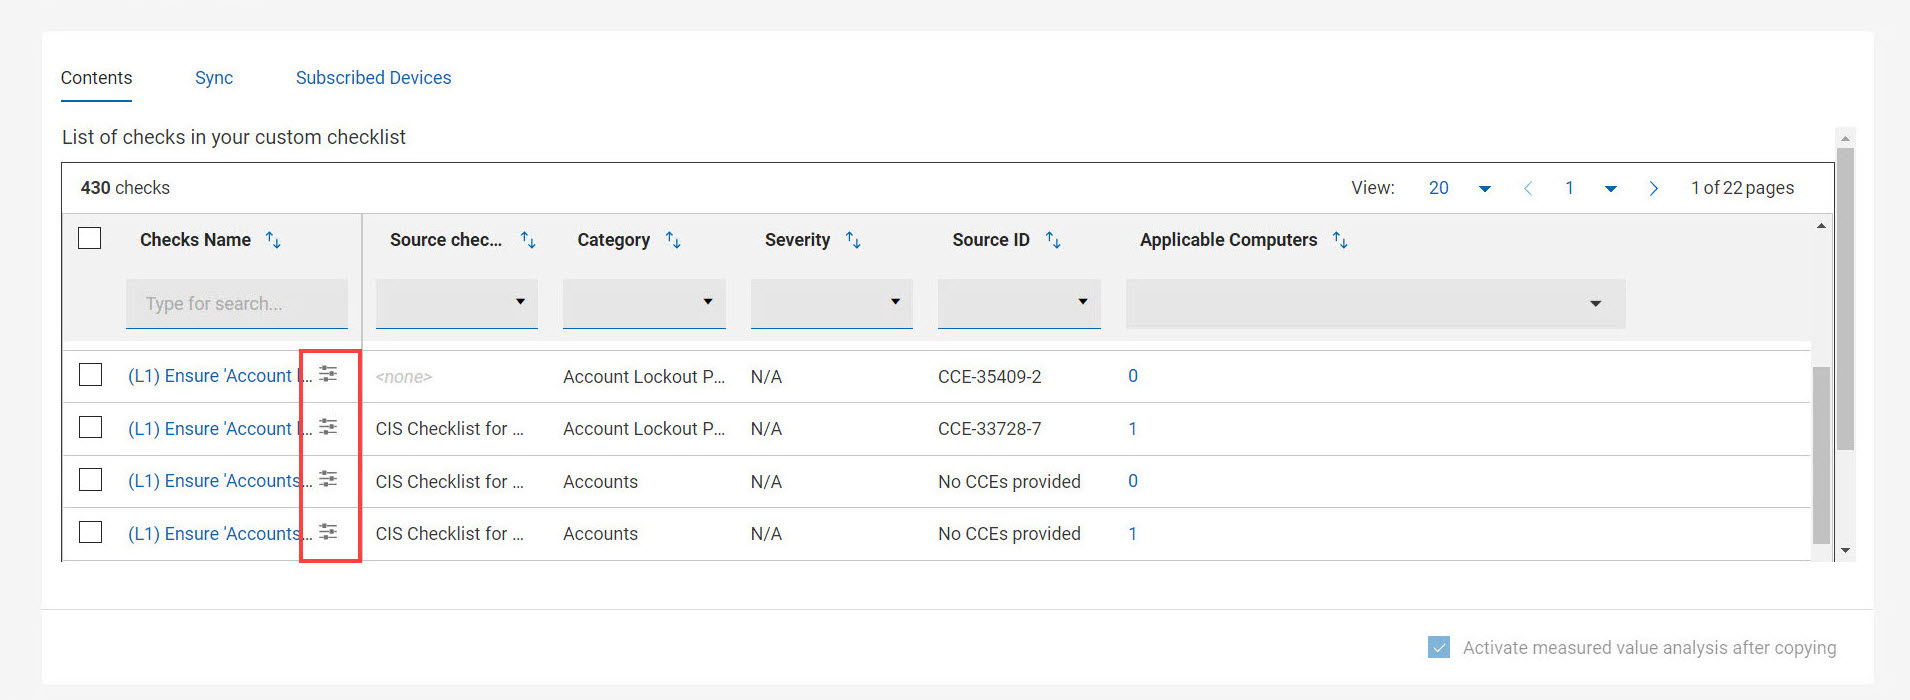This screenshot has width=1910, height=700.
Task: Sort by Checks Name column
Action: [273, 240]
